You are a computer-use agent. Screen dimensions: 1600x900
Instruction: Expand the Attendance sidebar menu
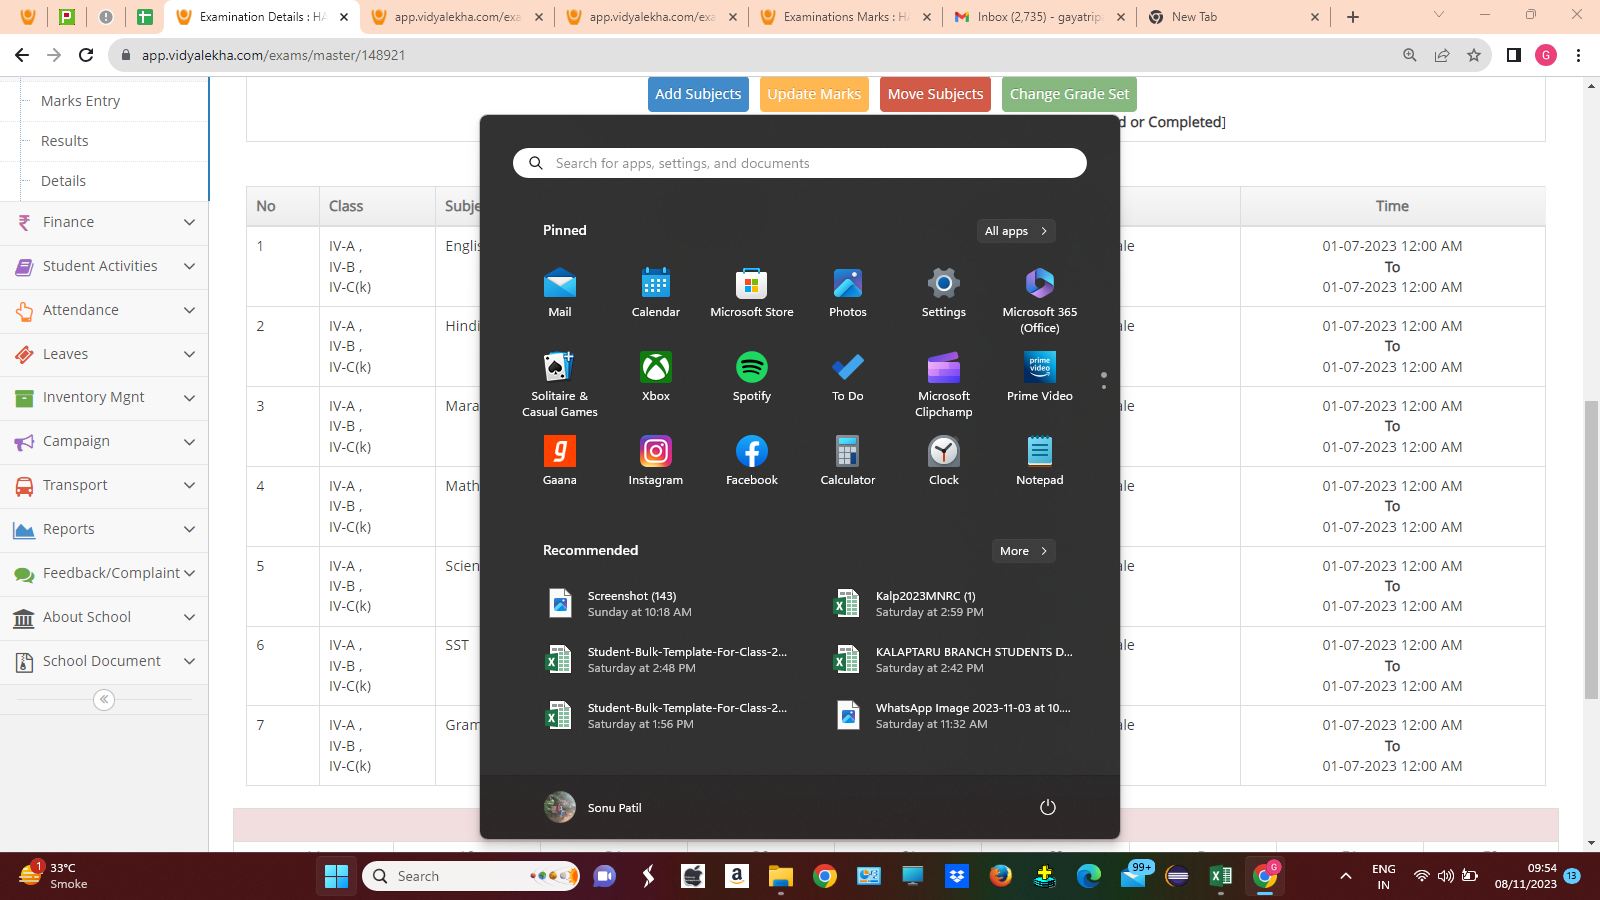tap(104, 310)
